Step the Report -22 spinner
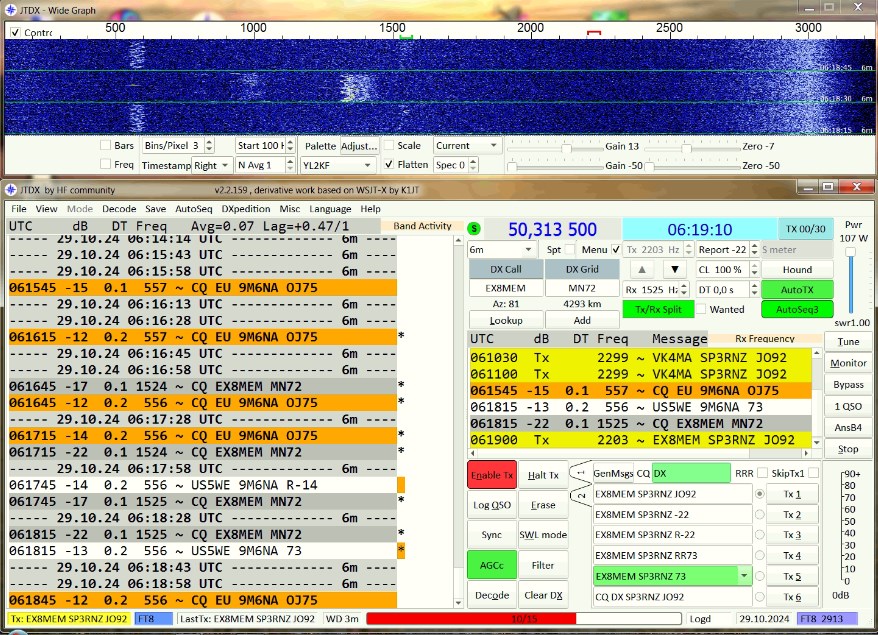This screenshot has height=635, width=878. point(754,249)
